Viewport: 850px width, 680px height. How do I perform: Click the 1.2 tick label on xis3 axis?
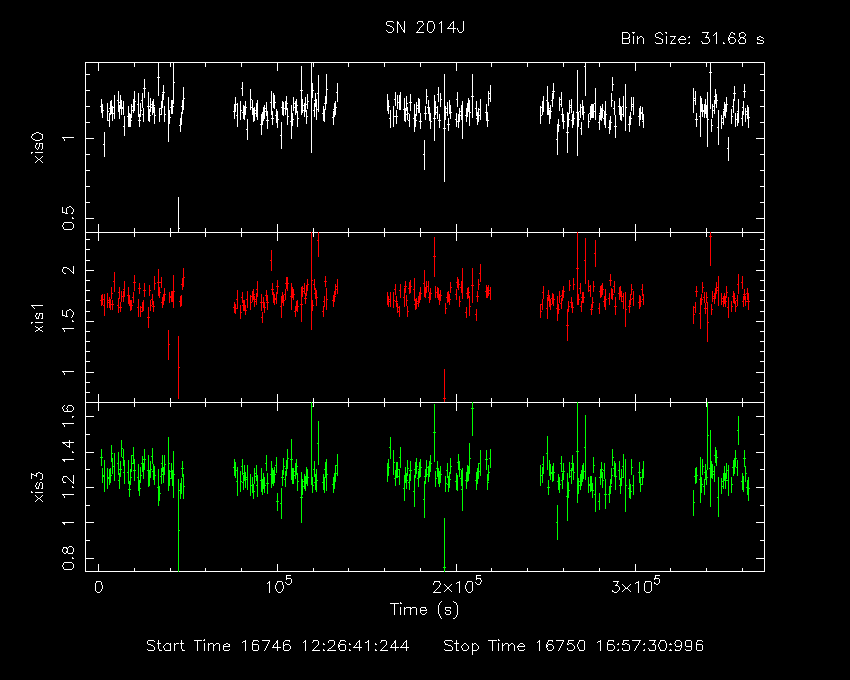[x=68, y=487]
